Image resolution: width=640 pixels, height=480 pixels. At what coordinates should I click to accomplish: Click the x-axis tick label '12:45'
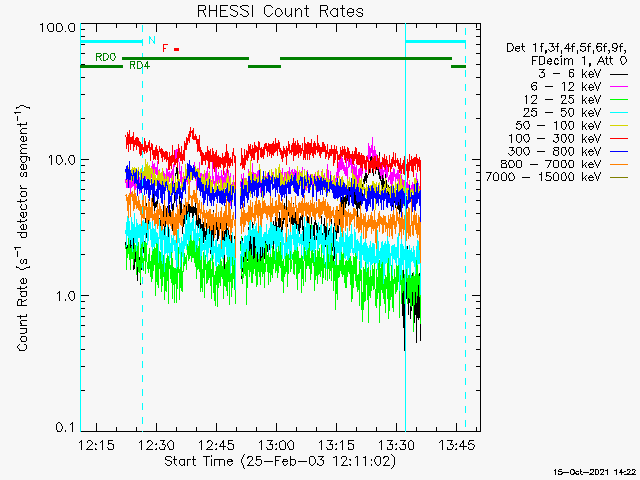point(216,444)
